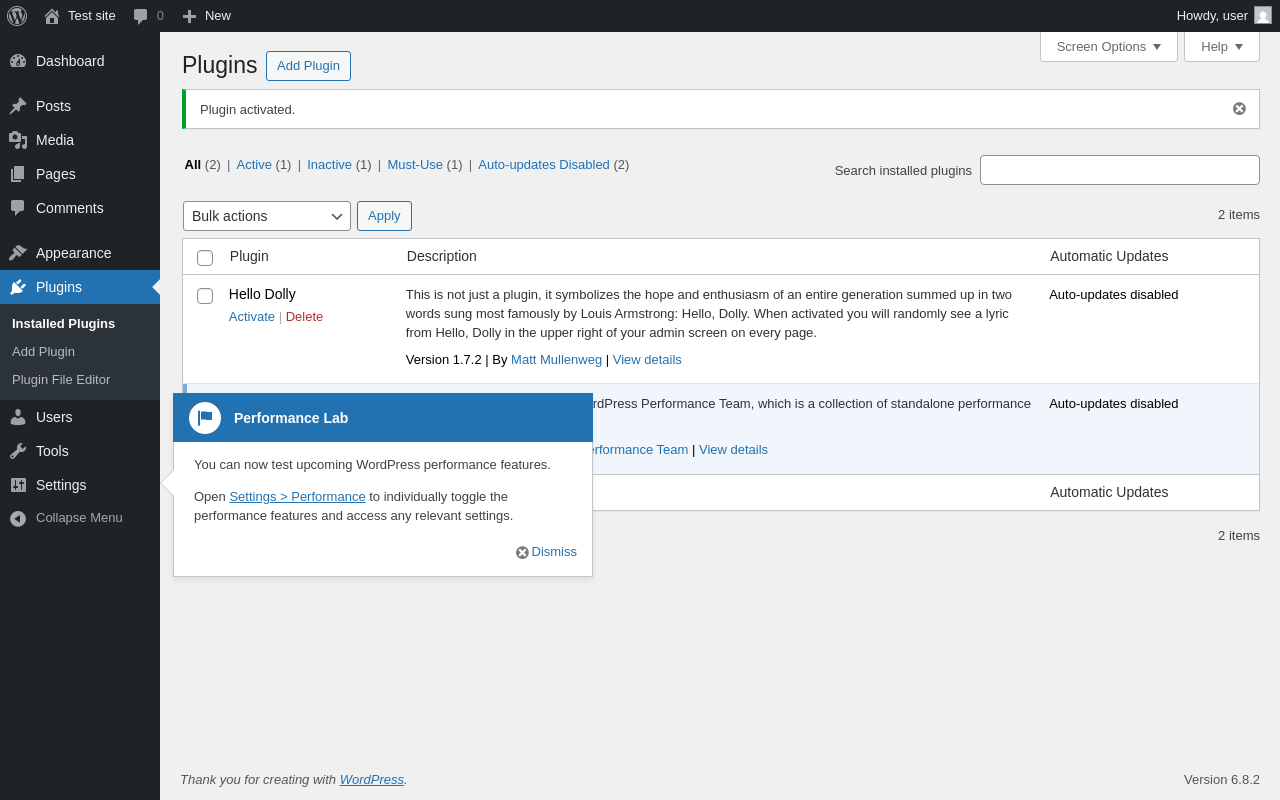
Task: Open Add Plugin in the sidebar submenu
Action: [43, 352]
